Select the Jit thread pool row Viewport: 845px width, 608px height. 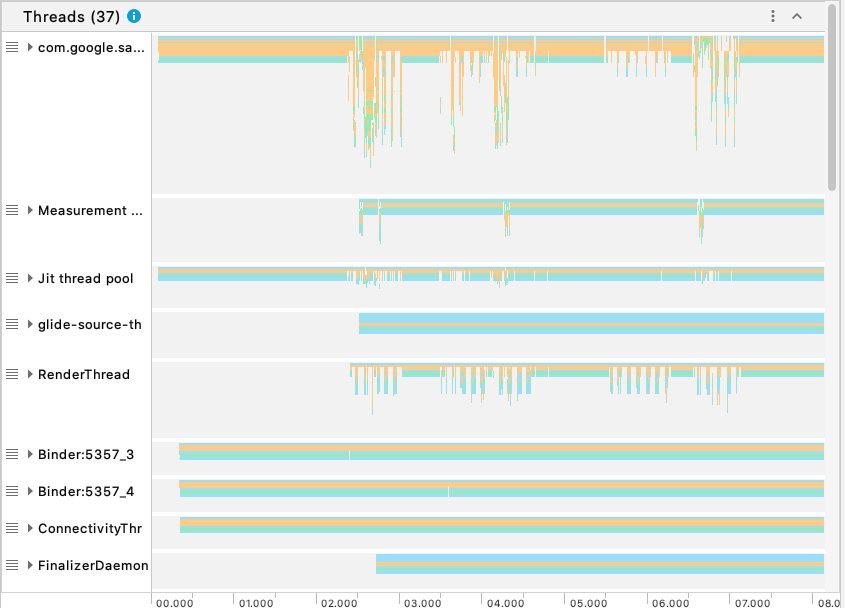pos(85,278)
